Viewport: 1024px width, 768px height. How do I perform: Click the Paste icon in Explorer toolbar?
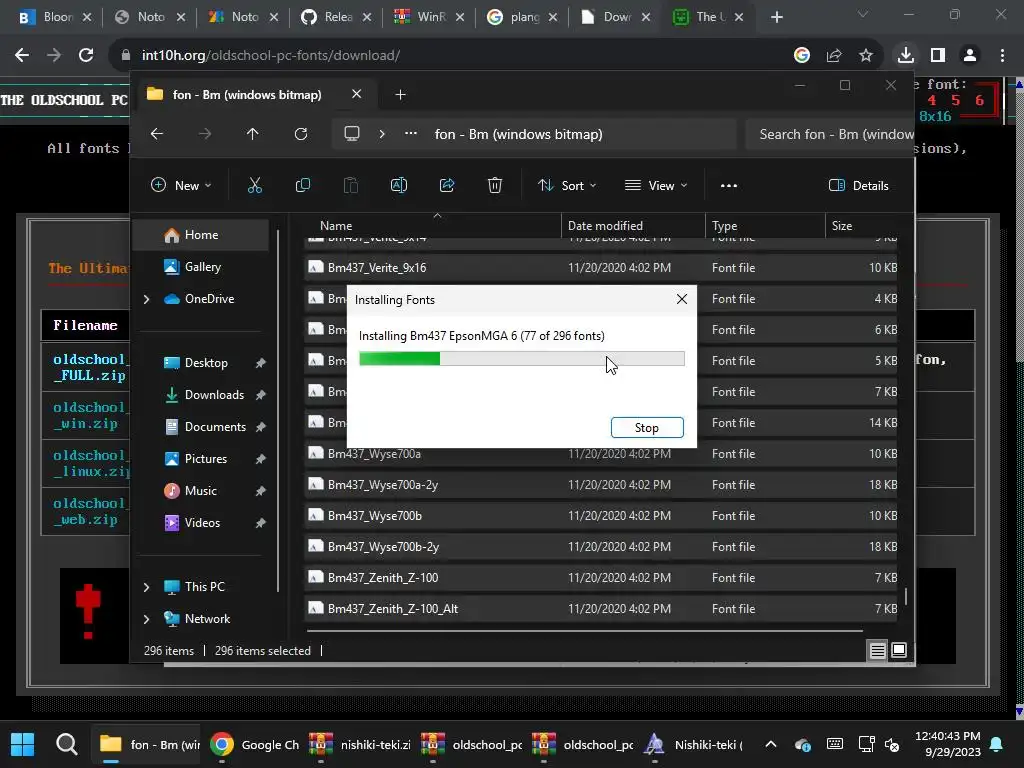351,185
